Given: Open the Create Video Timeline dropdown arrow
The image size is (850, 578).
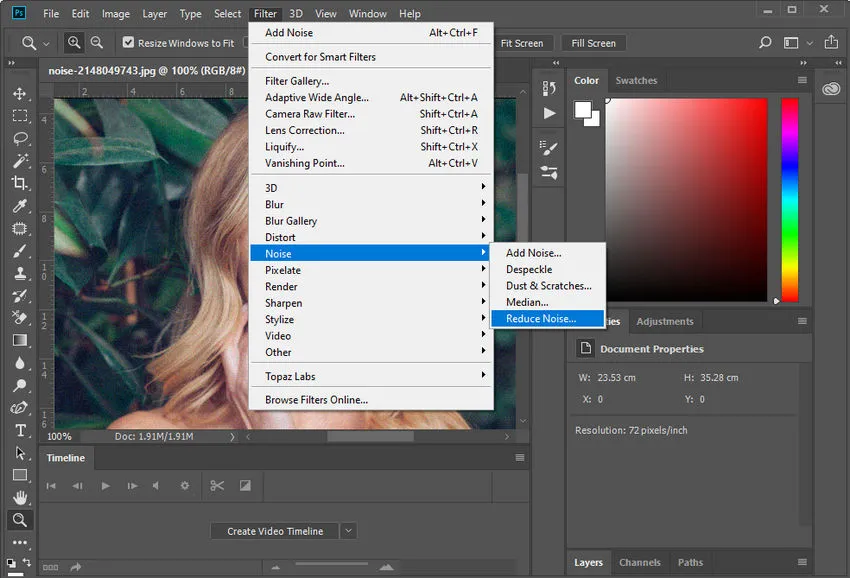Looking at the screenshot, I should pyautogui.click(x=348, y=531).
